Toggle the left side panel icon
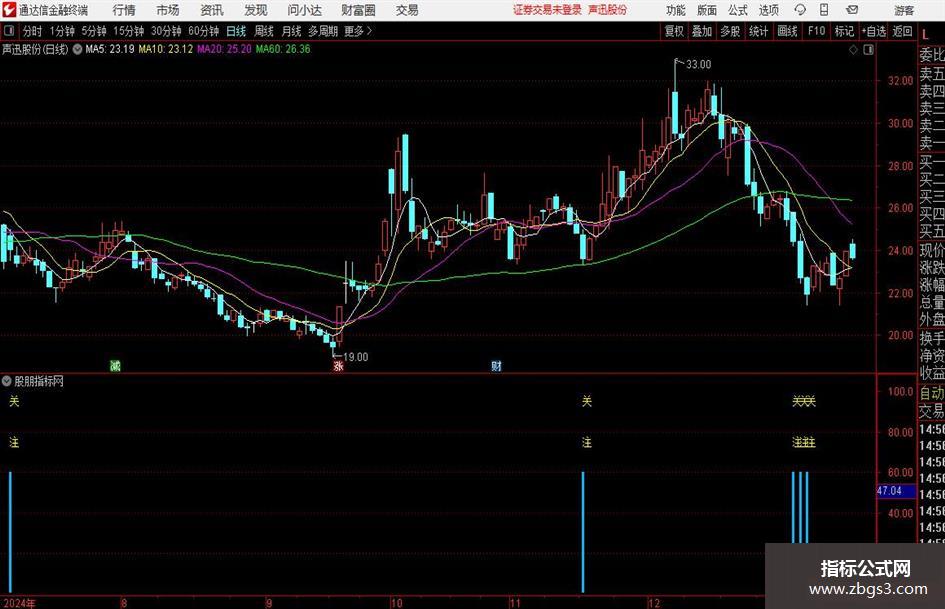 (x=8, y=31)
